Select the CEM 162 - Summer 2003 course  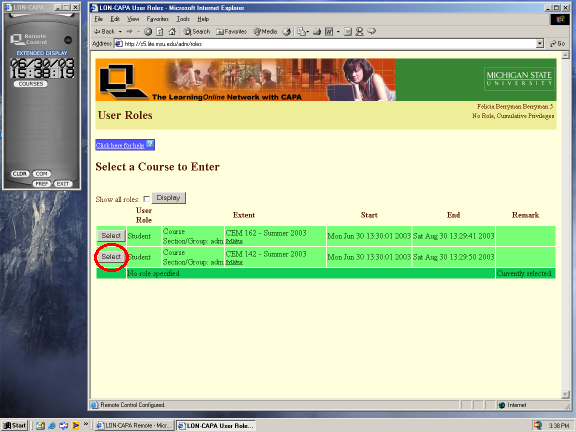(x=111, y=235)
